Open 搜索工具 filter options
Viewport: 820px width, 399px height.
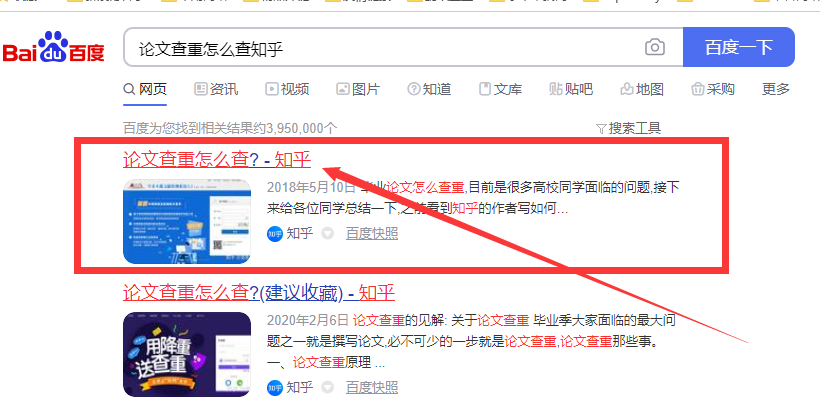point(629,128)
